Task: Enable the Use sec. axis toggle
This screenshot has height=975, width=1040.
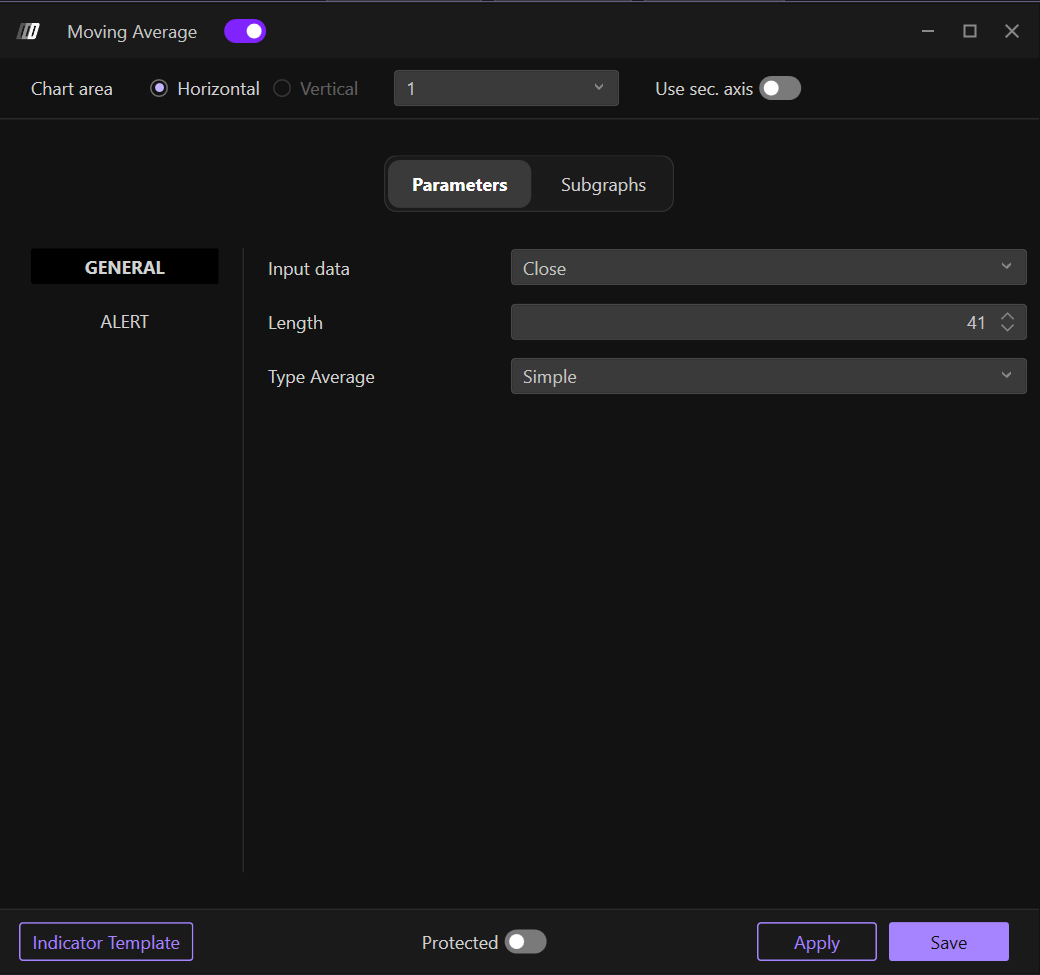Action: pos(780,89)
